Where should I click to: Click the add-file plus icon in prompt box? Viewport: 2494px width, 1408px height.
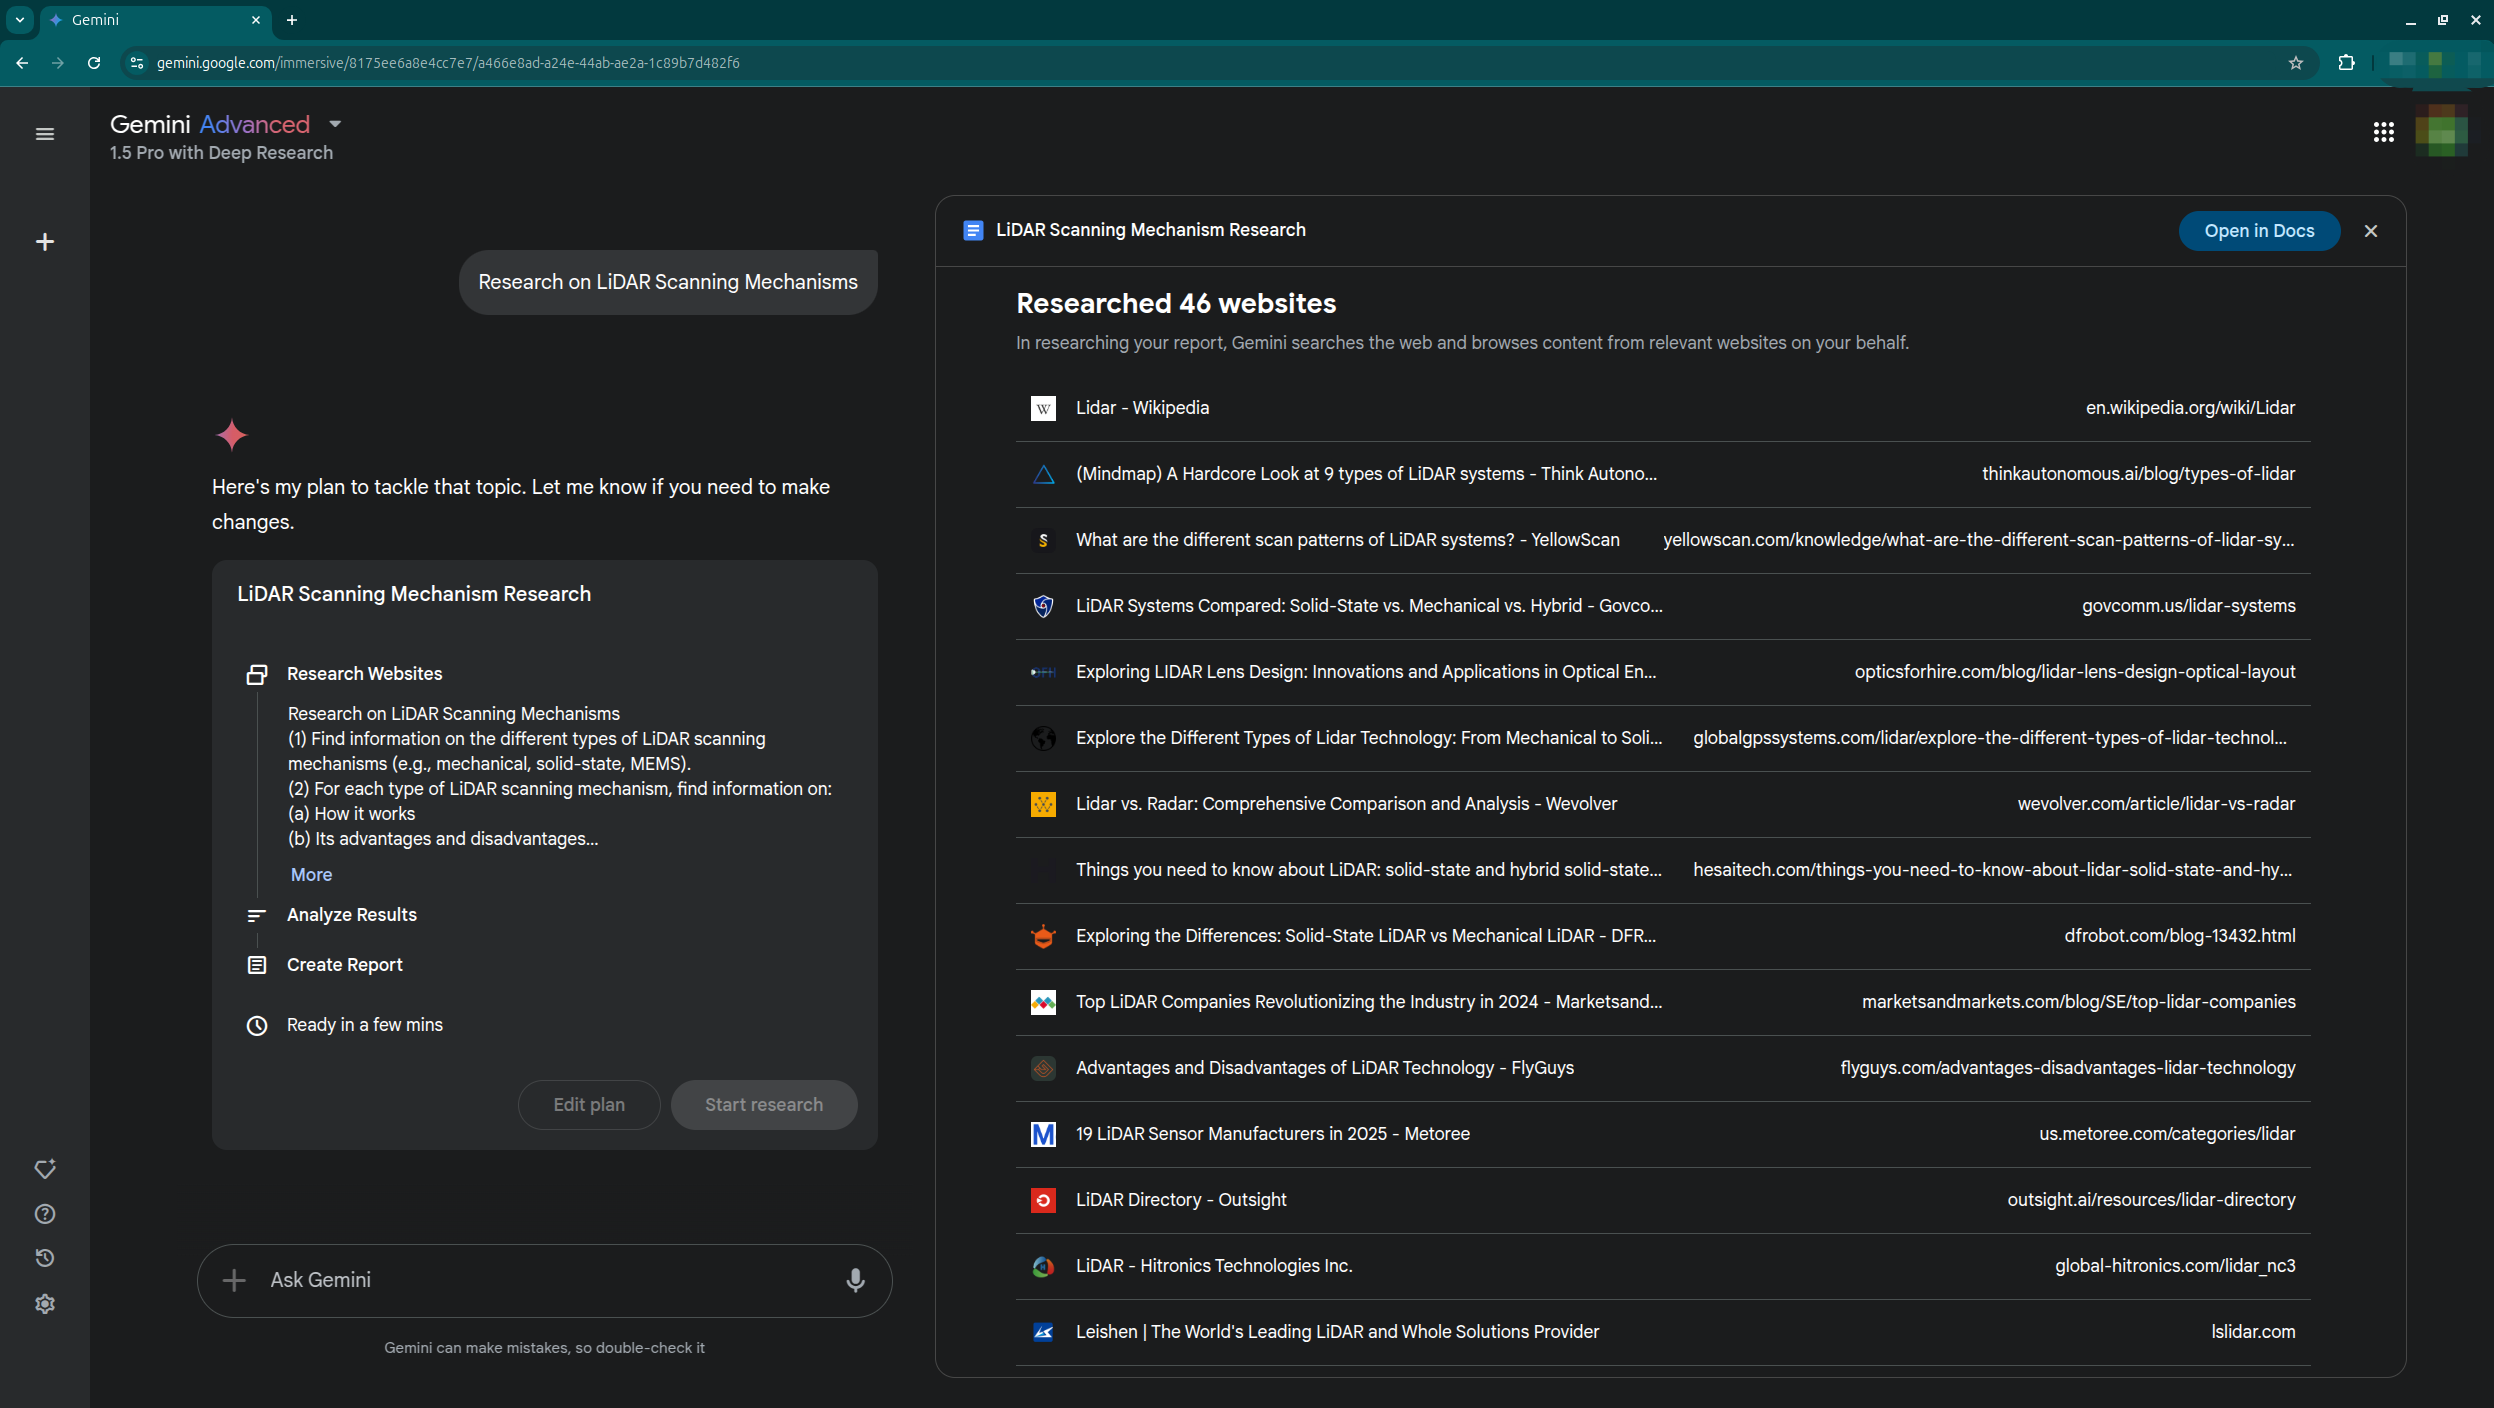click(234, 1280)
